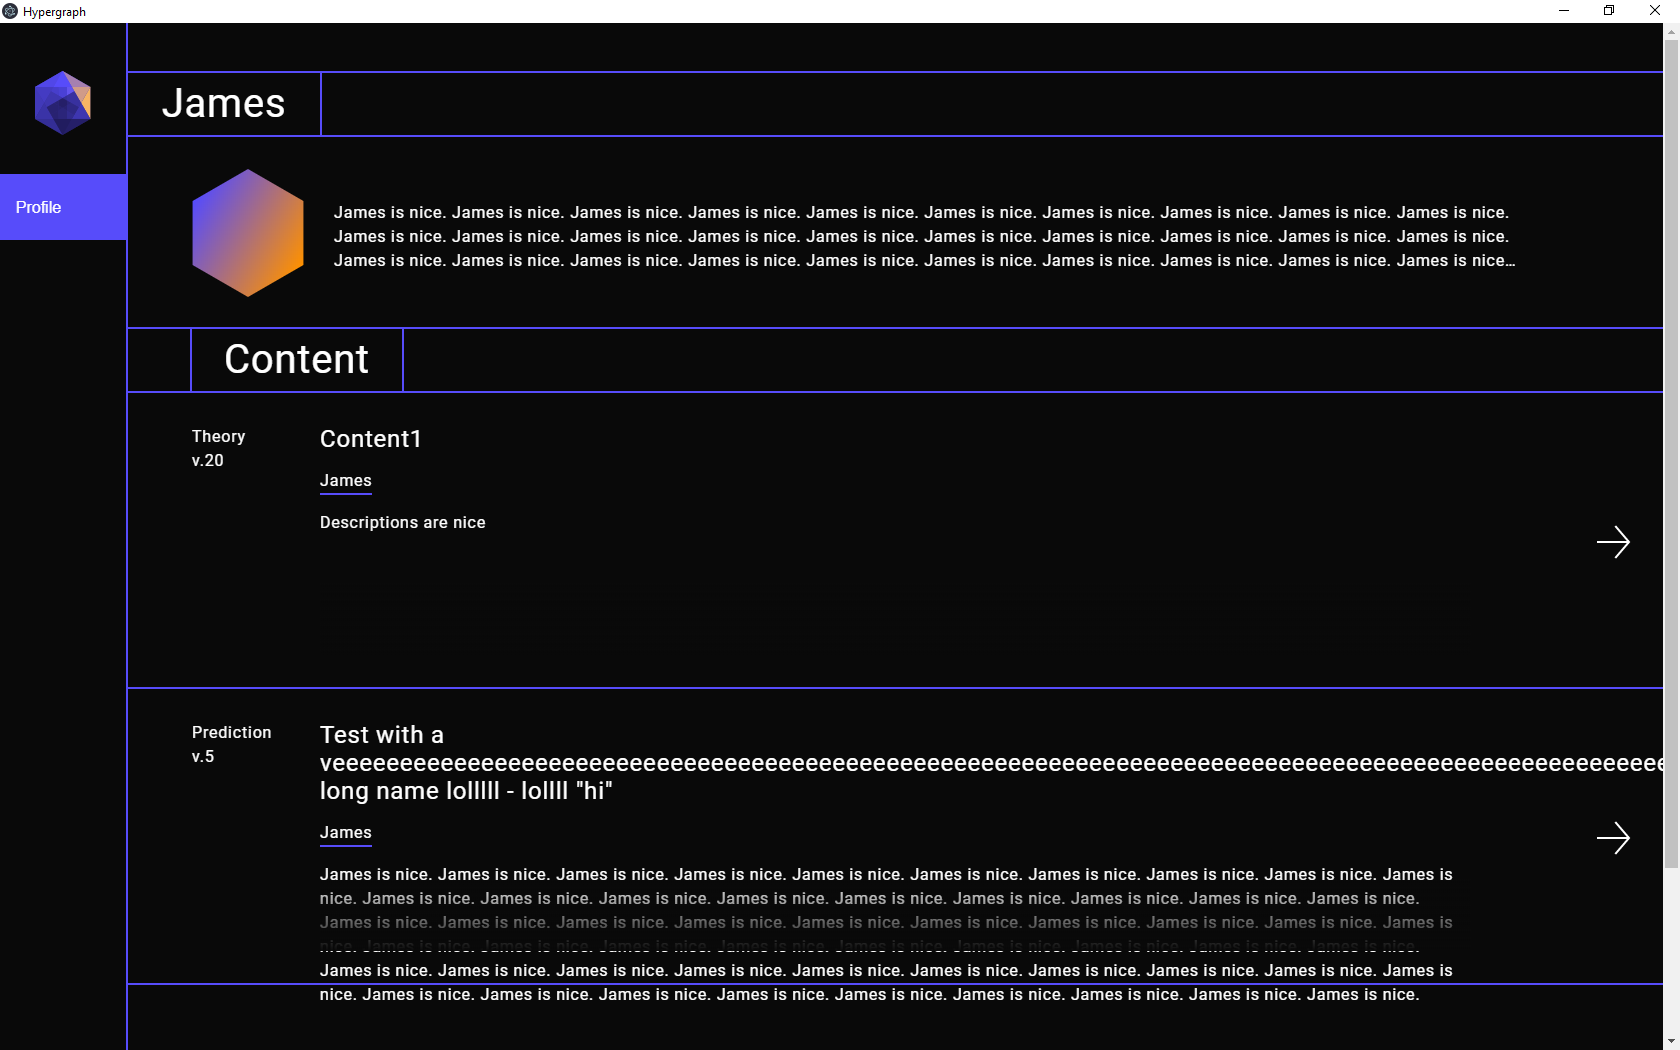Image resolution: width=1680 pixels, height=1050 pixels.
Task: Follow the James author link under Content1
Action: 346,481
